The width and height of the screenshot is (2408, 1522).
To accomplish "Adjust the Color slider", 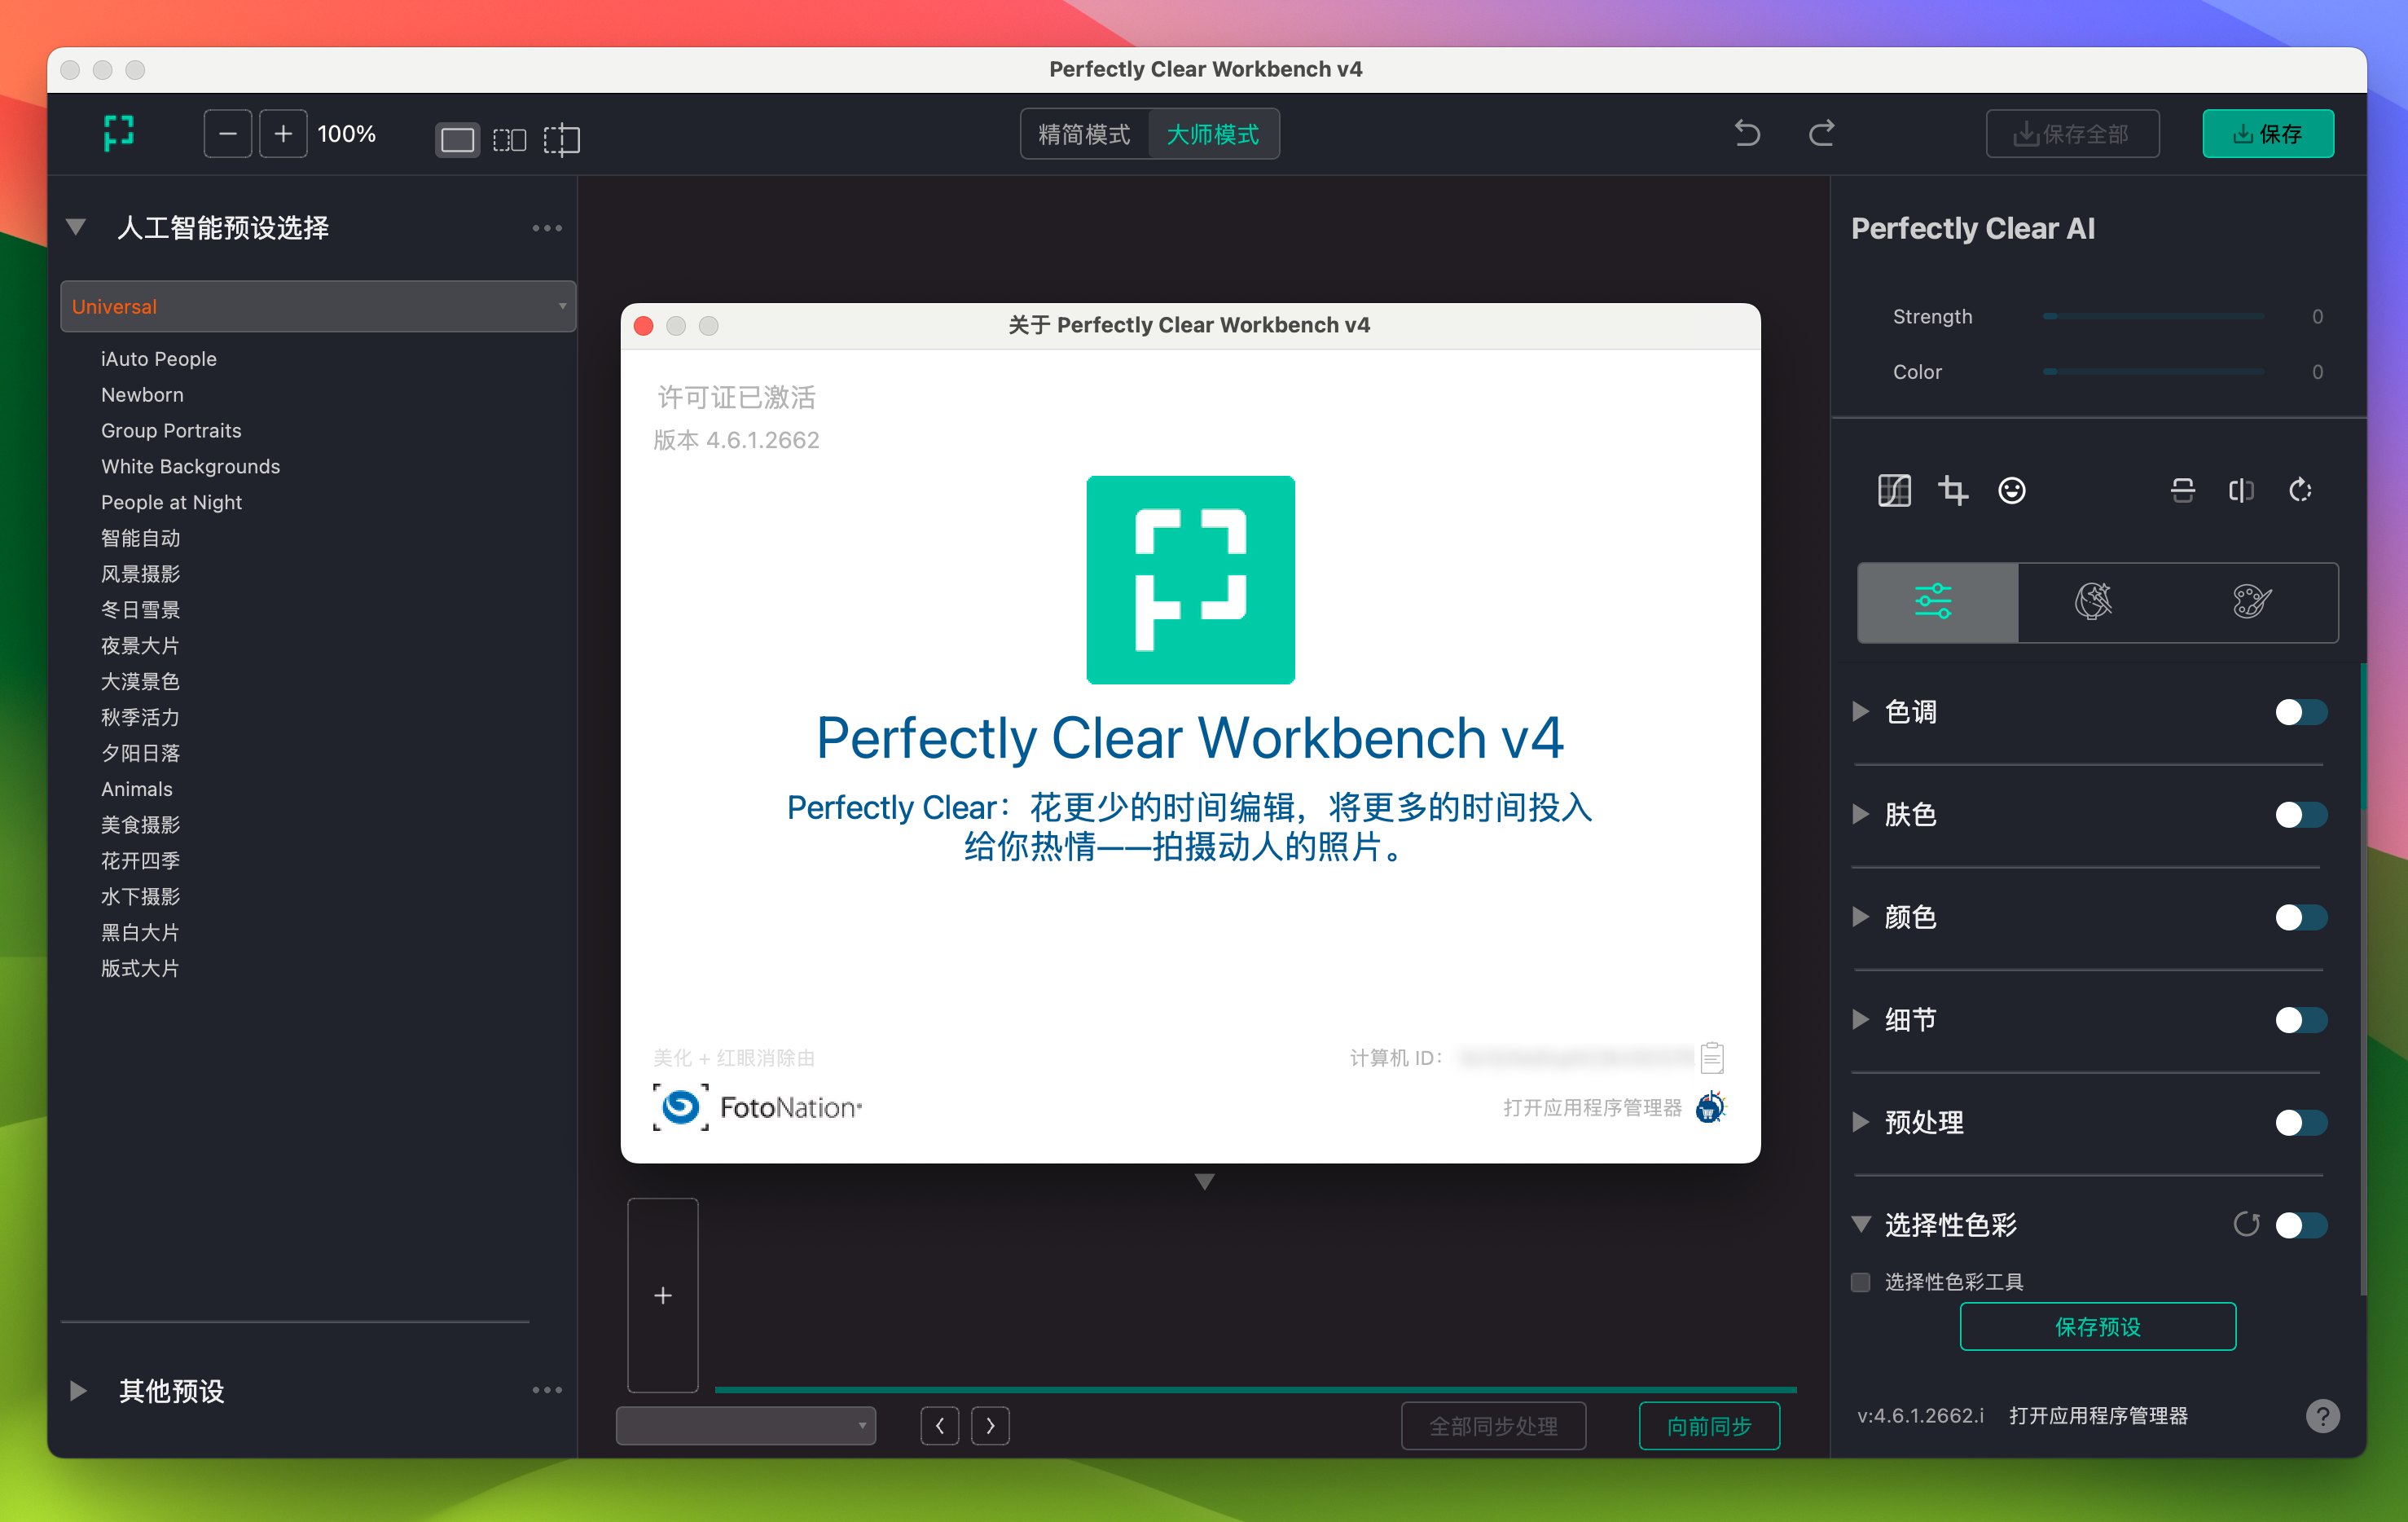I will coord(2152,371).
